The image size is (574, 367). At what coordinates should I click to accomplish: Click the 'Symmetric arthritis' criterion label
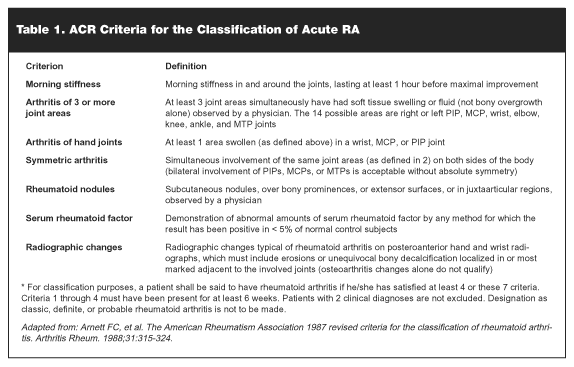pos(67,160)
